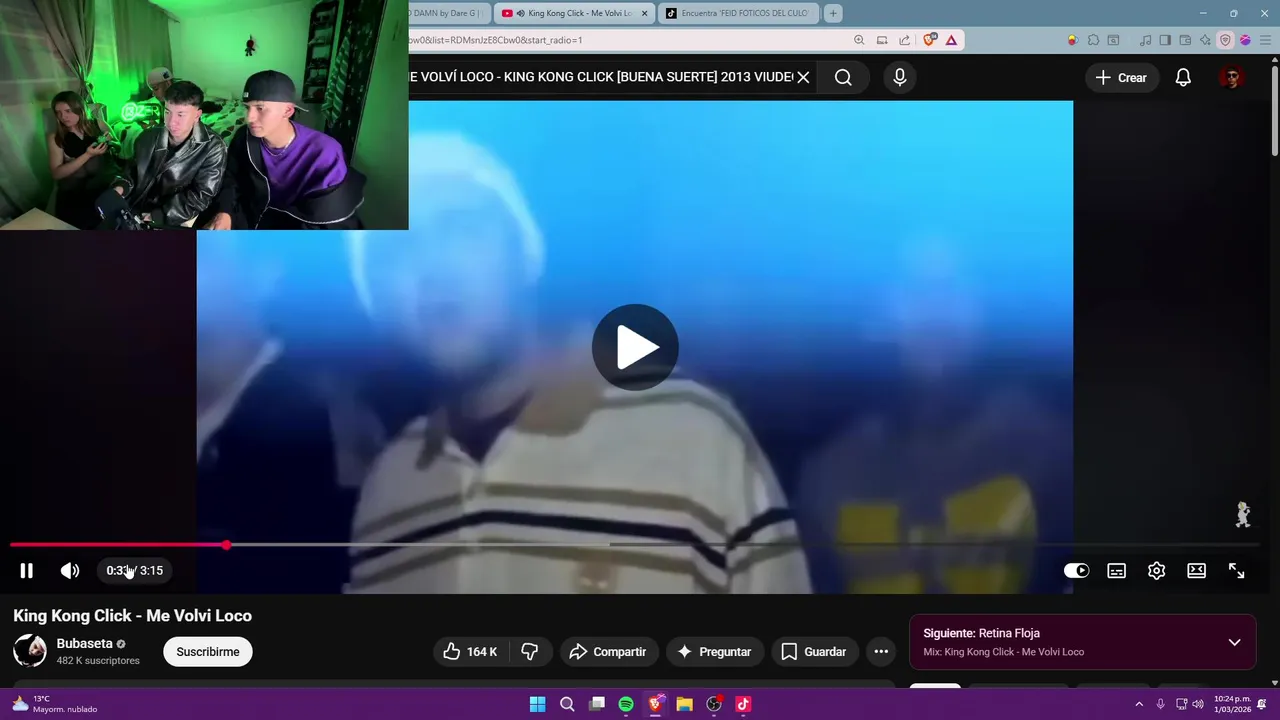The height and width of the screenshot is (720, 1280).
Task: Click the large play button overlay
Action: point(635,347)
